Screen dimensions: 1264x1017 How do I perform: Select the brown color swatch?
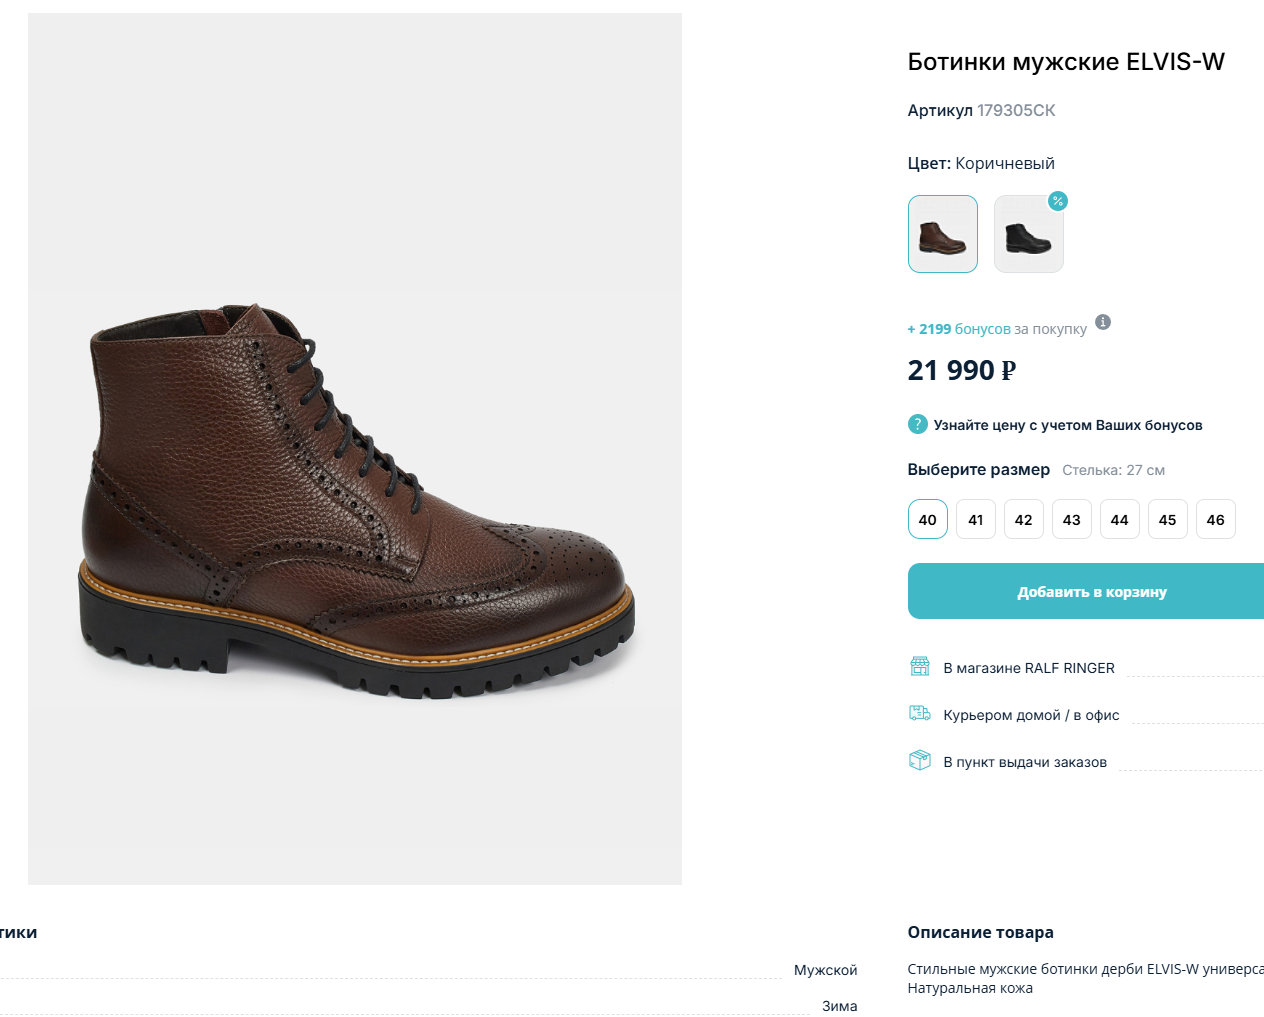942,234
